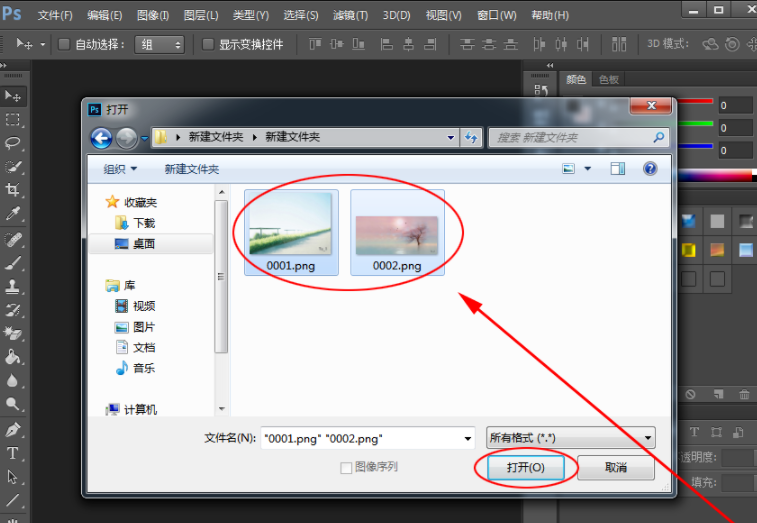Screen dimensions: 757x523
Task: Toggle the 显示变换控件 checkbox
Action: coord(208,45)
